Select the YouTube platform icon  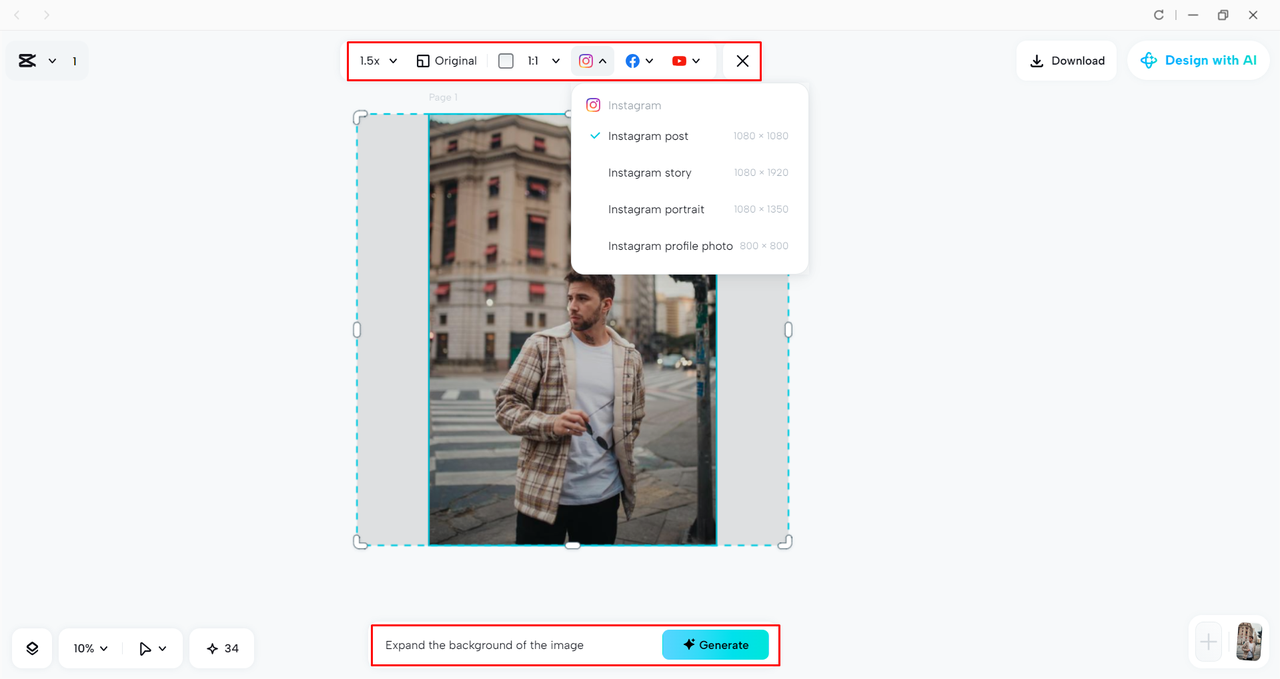[681, 60]
